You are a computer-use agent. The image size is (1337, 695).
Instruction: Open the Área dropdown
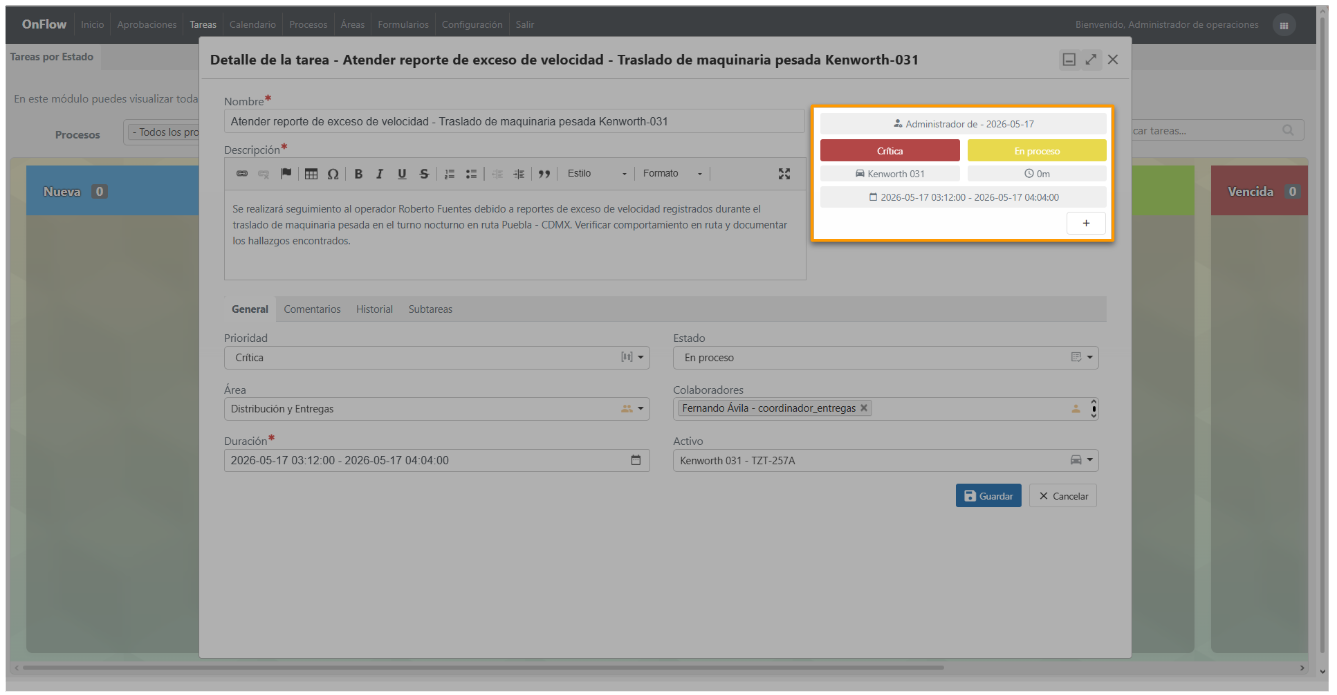click(x=437, y=409)
